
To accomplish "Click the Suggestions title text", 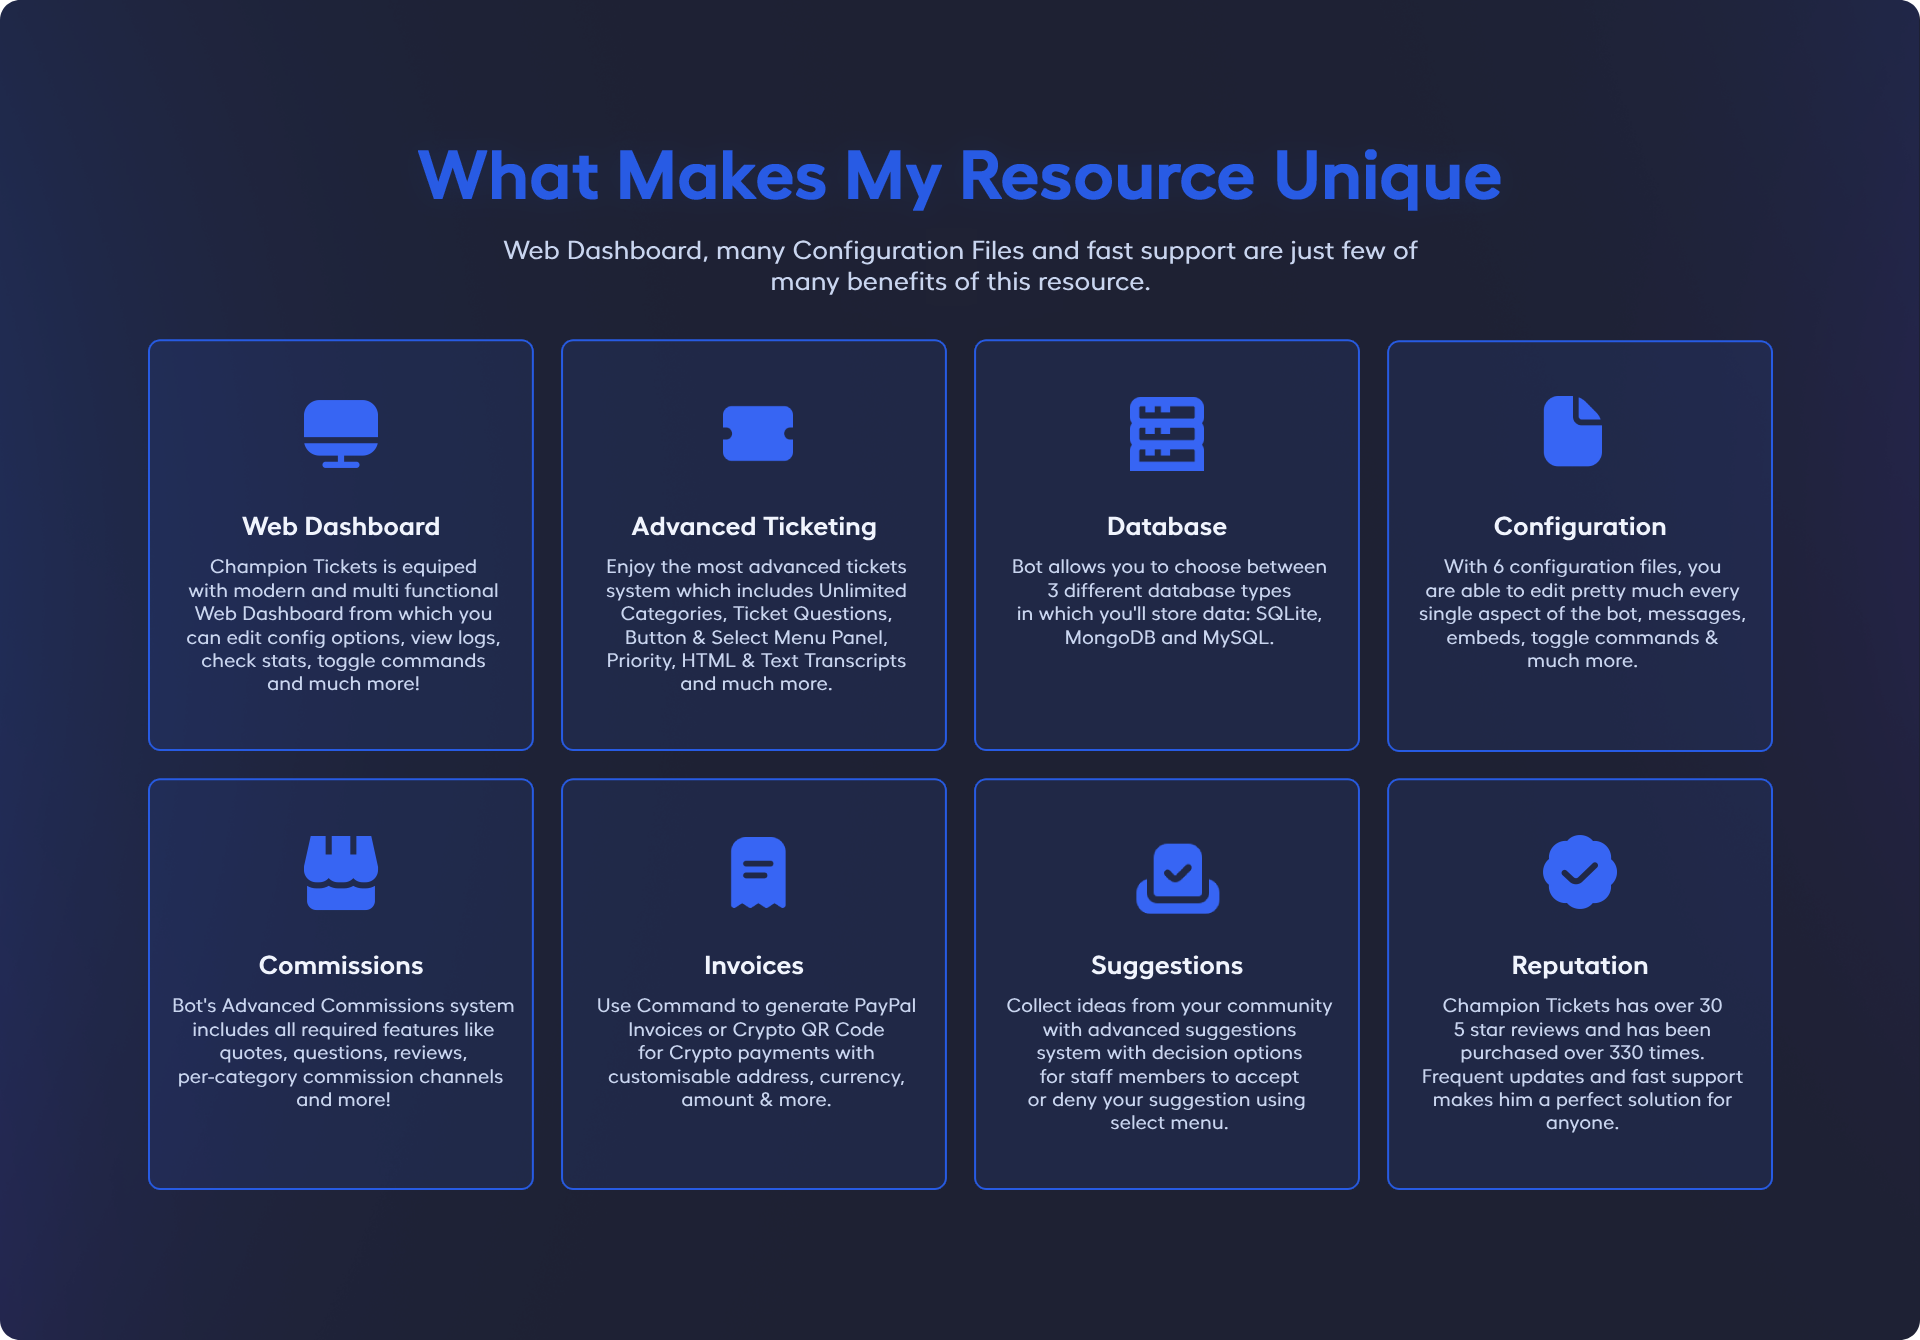I will [x=1166, y=965].
